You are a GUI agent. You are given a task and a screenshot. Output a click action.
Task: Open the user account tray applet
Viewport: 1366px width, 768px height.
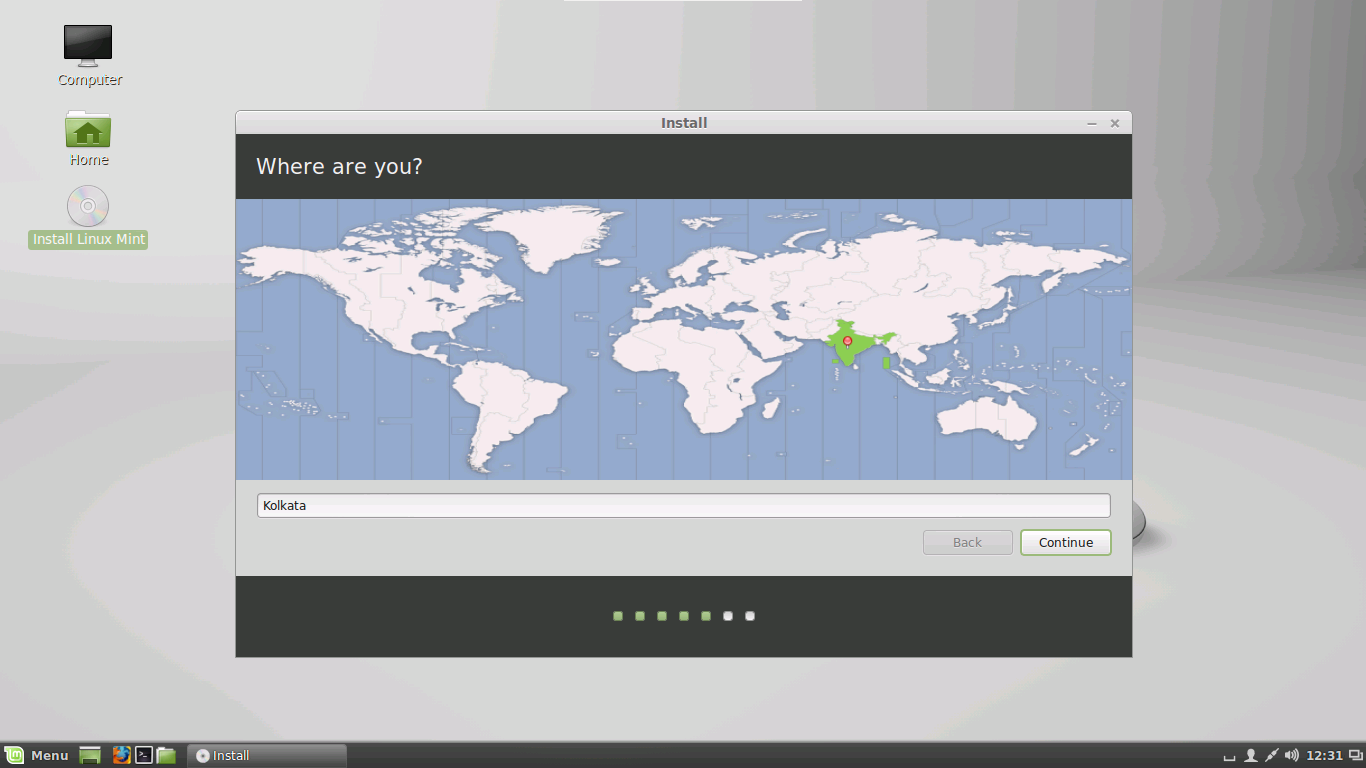tap(1250, 755)
